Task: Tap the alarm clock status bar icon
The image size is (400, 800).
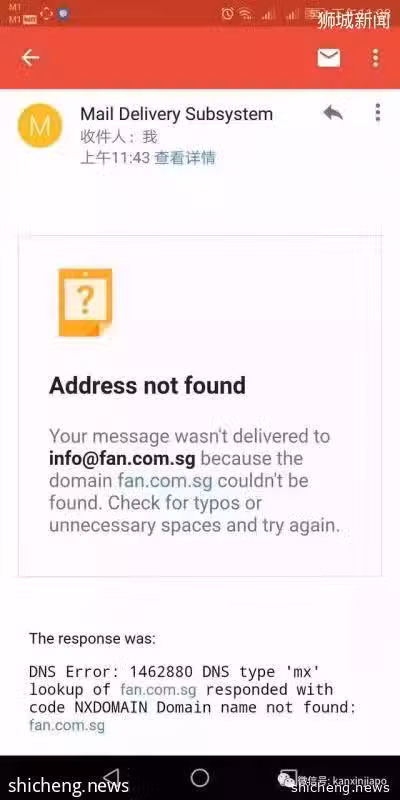Action: coord(228,13)
